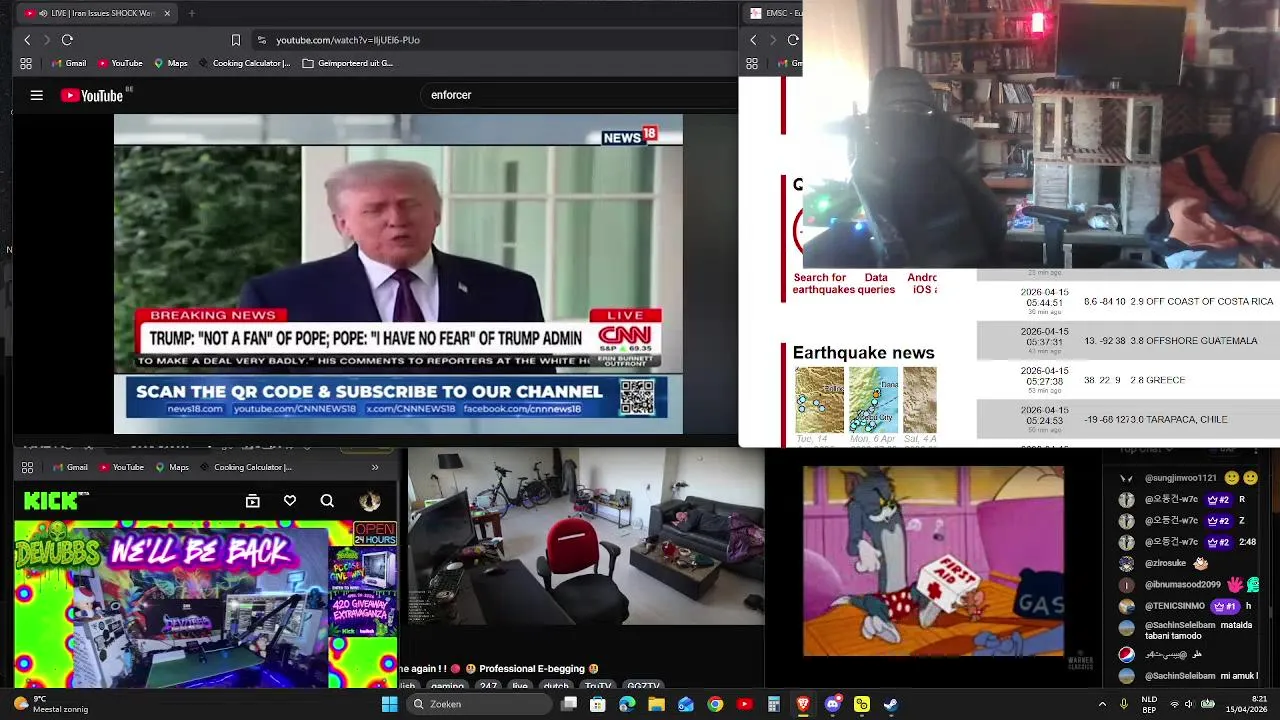The height and width of the screenshot is (720, 1280).
Task: Open apps grid in YouTube window bookmarks bar
Action: pyautogui.click(x=26, y=63)
